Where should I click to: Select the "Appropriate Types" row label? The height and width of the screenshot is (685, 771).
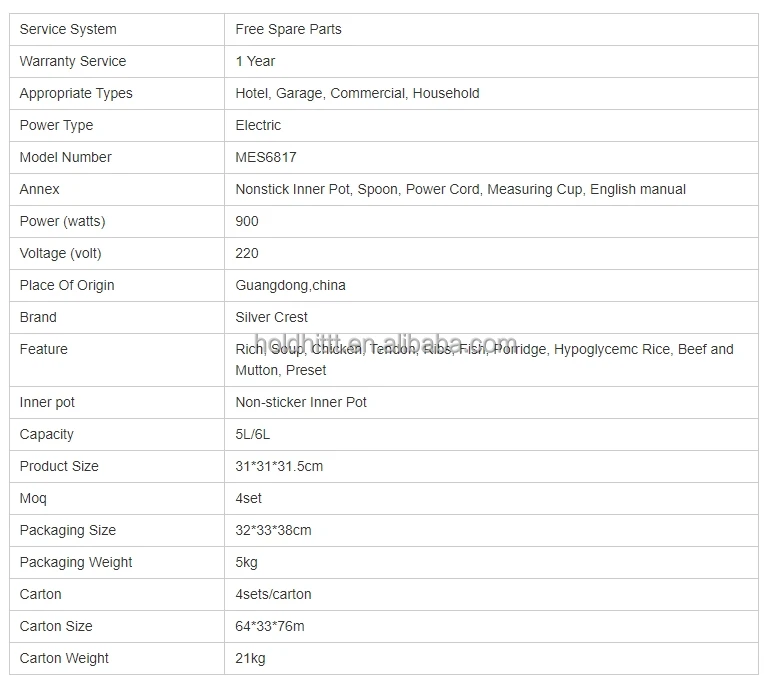point(76,93)
